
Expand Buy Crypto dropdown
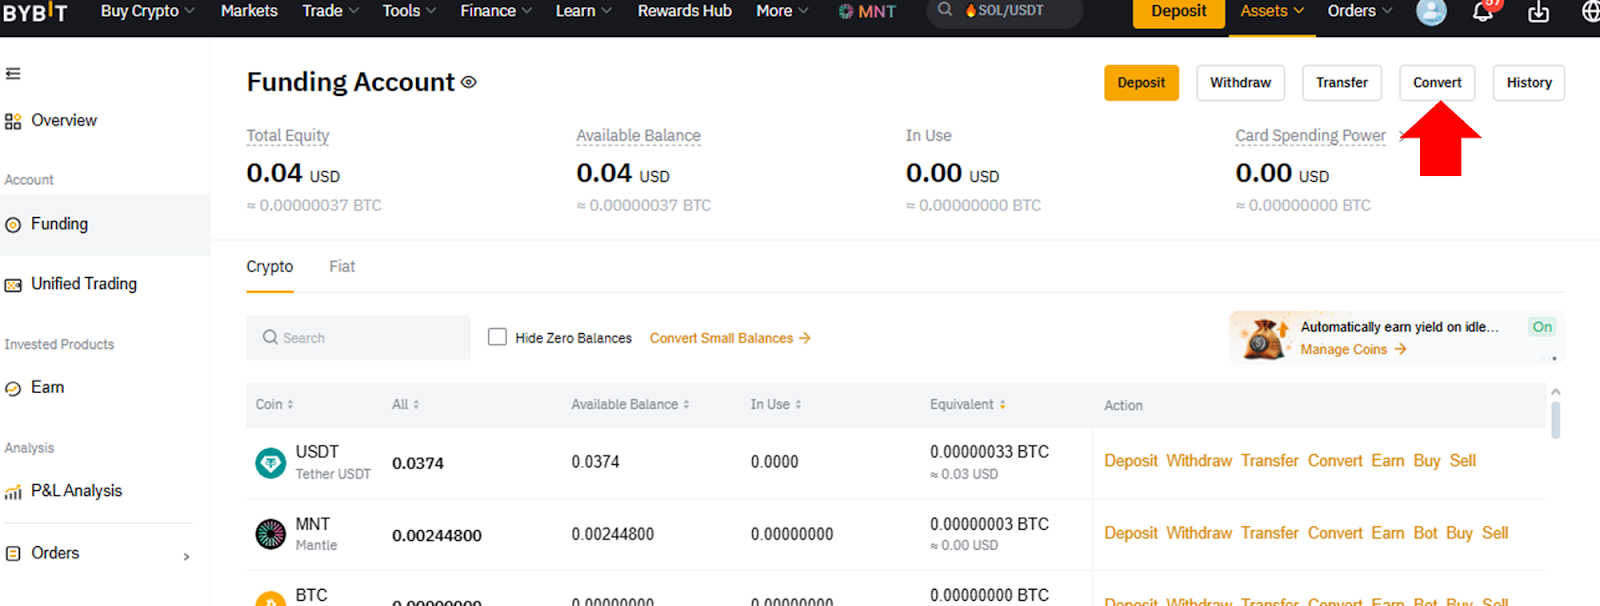[148, 11]
